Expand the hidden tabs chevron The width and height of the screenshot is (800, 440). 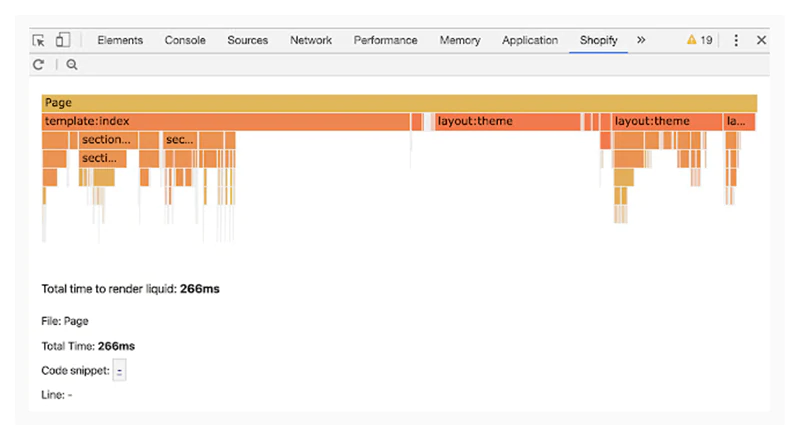[x=641, y=40]
